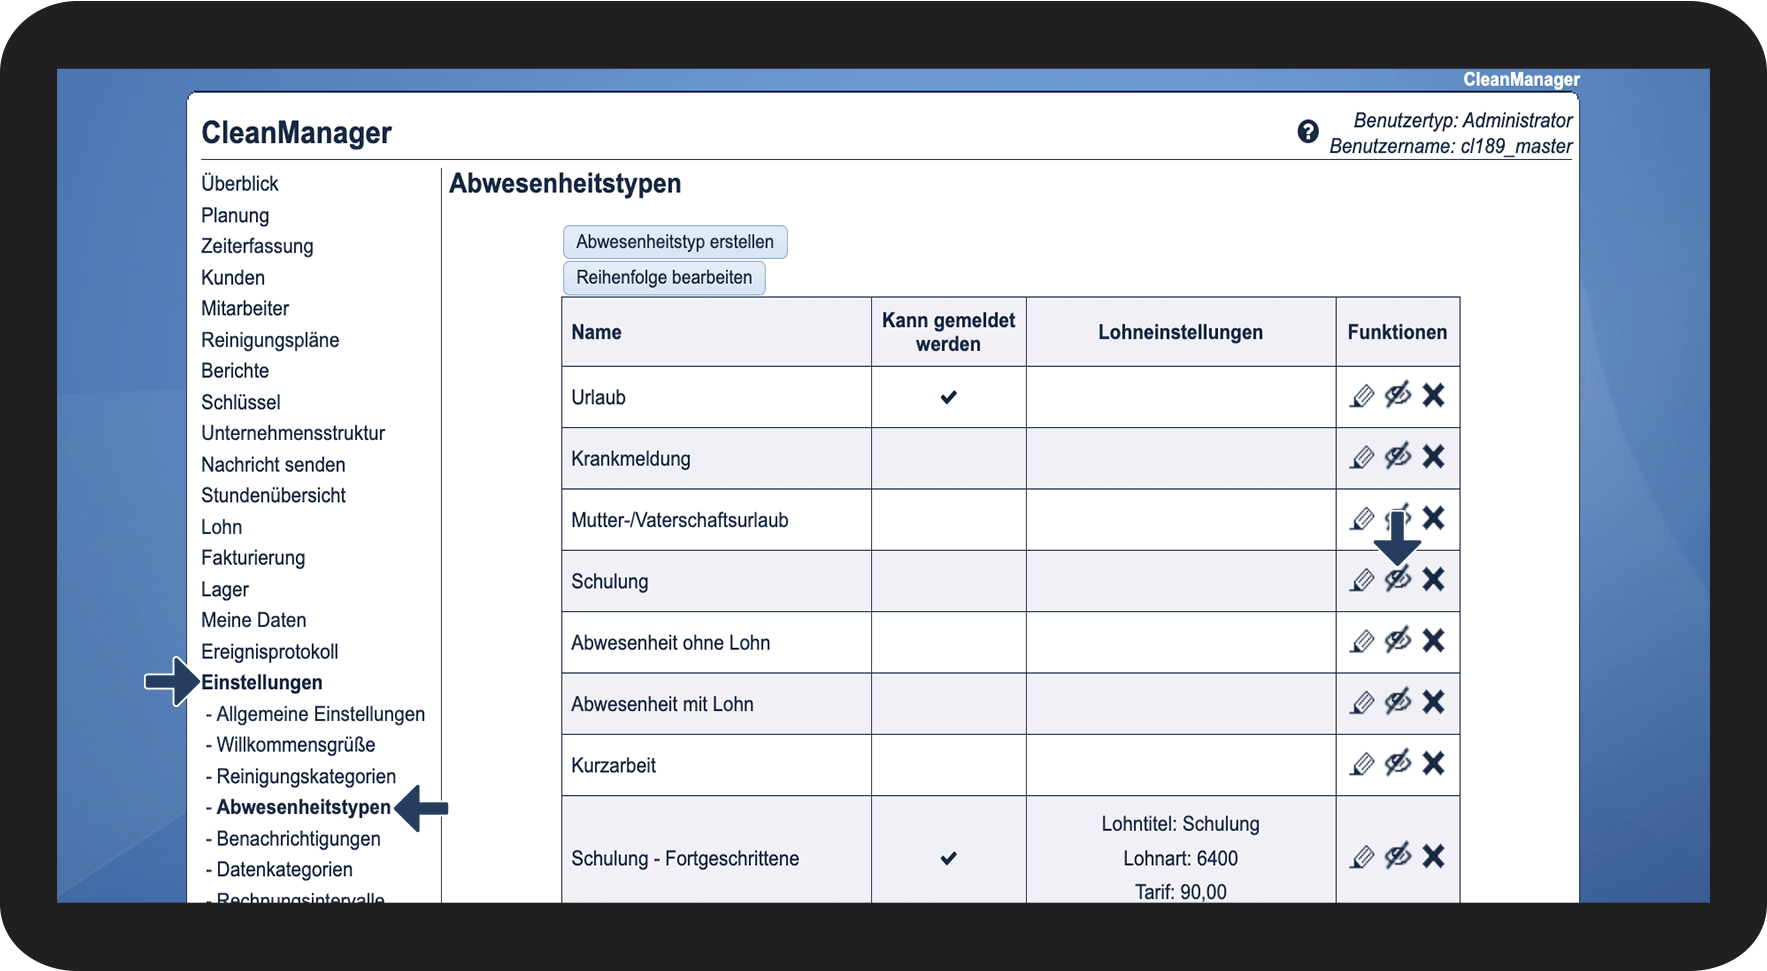Open Lager in the sidebar

click(x=225, y=590)
